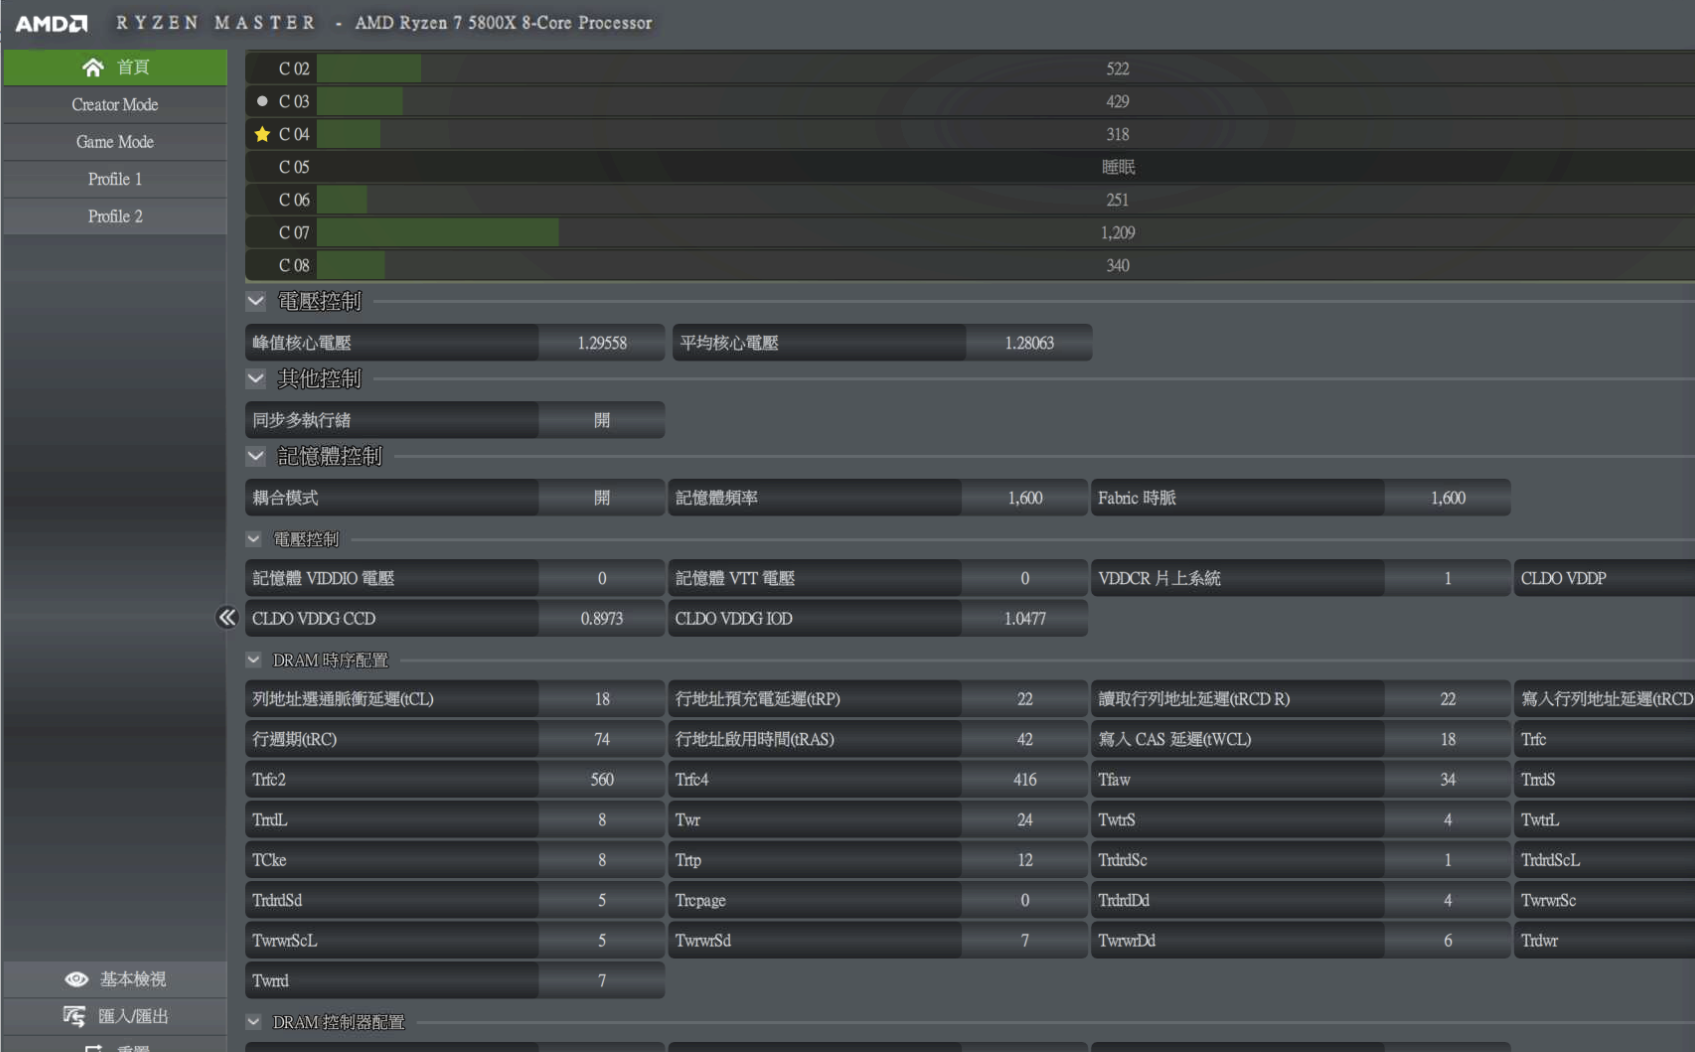Toggle 耦合模式 value 開
The height and width of the screenshot is (1052, 1695).
pyautogui.click(x=601, y=497)
